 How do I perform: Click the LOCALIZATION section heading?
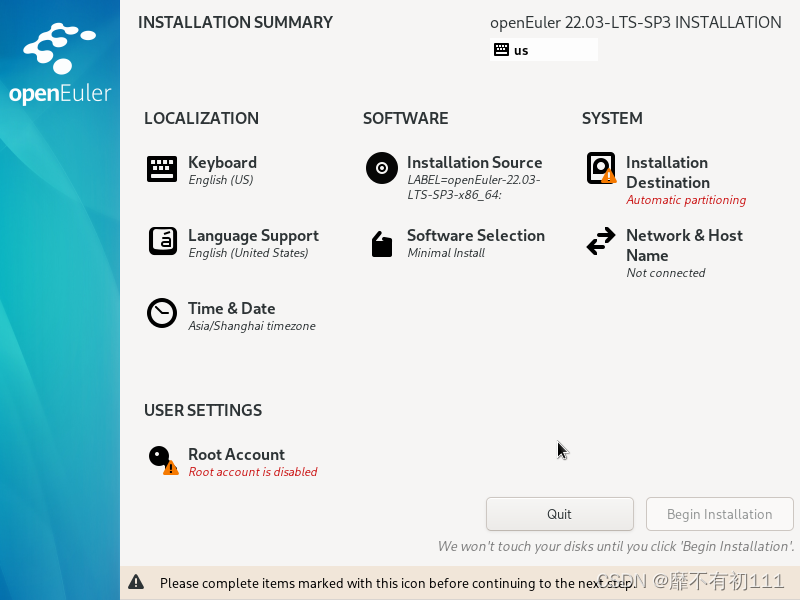pyautogui.click(x=202, y=118)
